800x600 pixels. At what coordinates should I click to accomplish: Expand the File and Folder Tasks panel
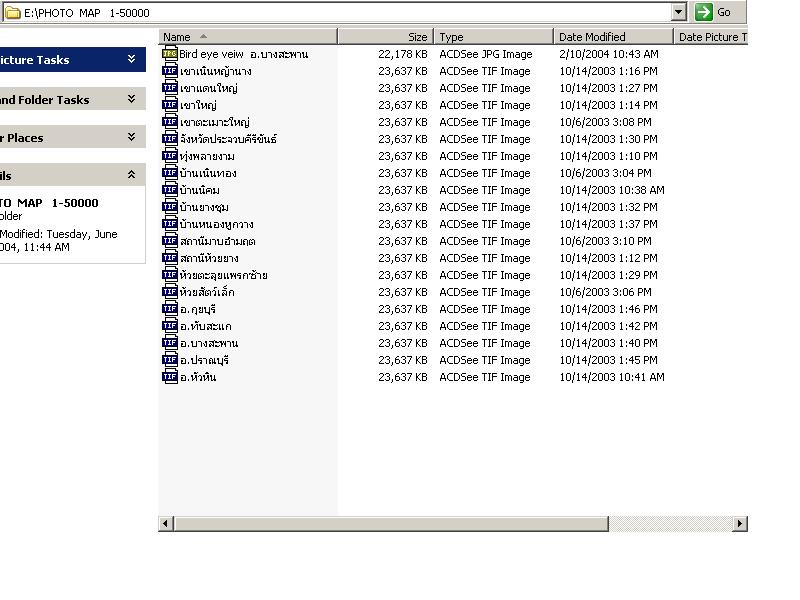[x=131, y=100]
